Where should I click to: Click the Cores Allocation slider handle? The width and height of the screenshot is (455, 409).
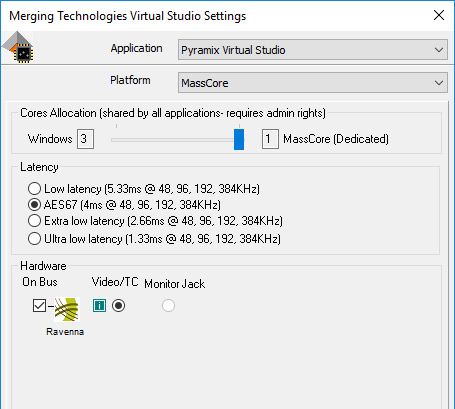[x=239, y=139]
